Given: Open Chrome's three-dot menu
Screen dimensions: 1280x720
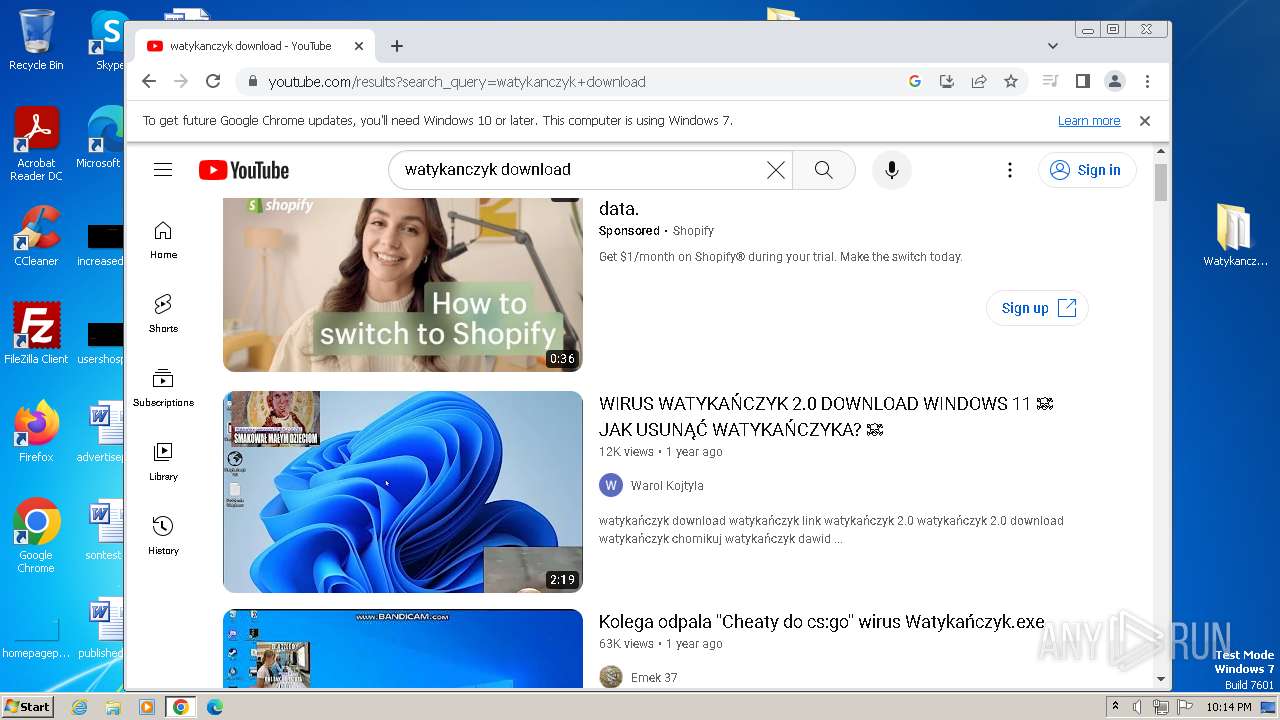Looking at the screenshot, I should point(1147,82).
